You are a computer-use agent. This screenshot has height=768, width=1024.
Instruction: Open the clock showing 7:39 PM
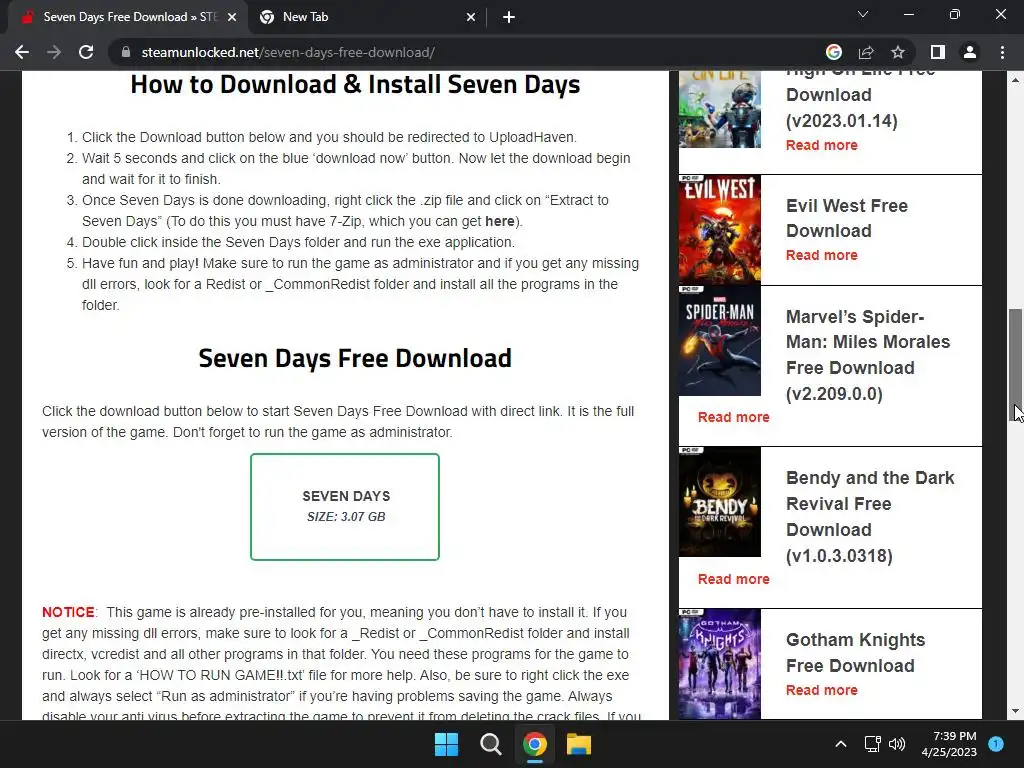[x=949, y=744]
